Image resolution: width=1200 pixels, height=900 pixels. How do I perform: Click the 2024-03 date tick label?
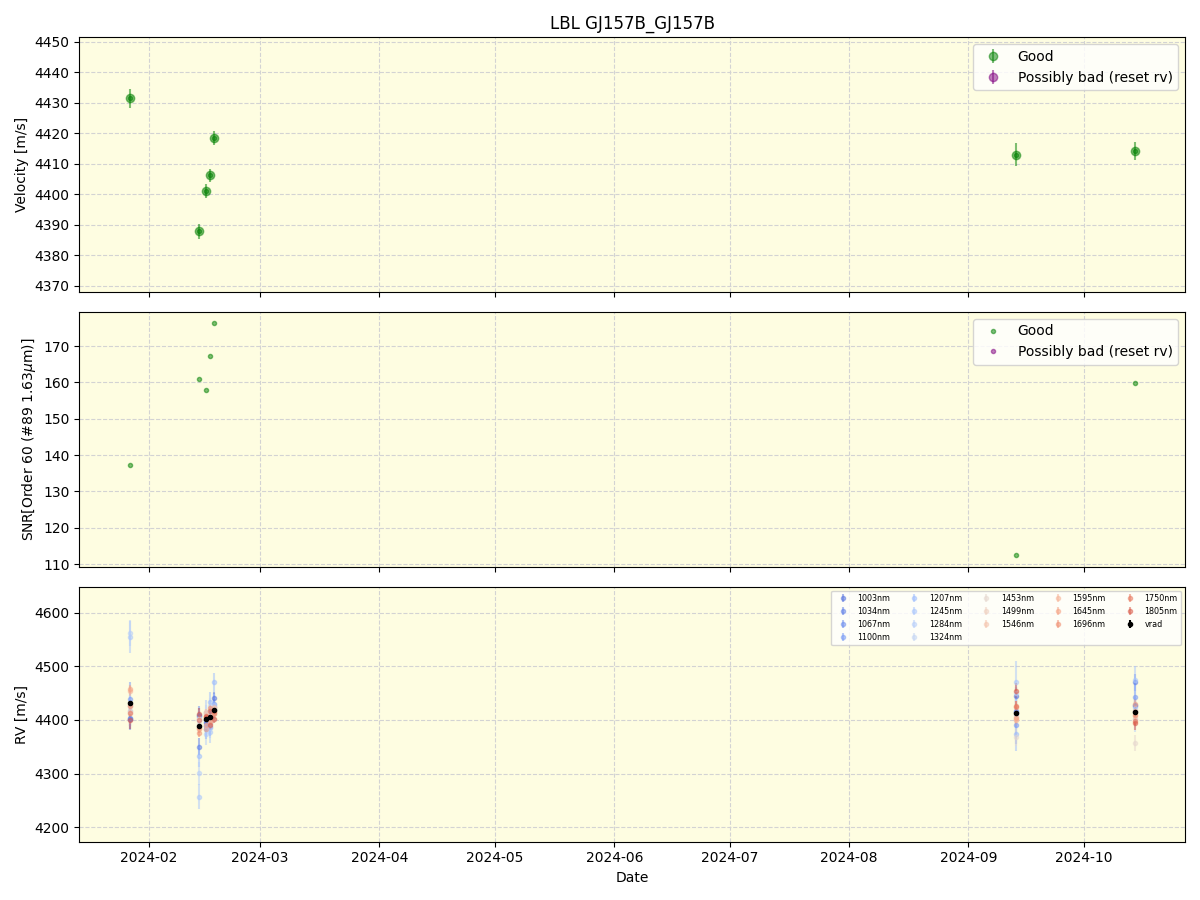pos(260,857)
